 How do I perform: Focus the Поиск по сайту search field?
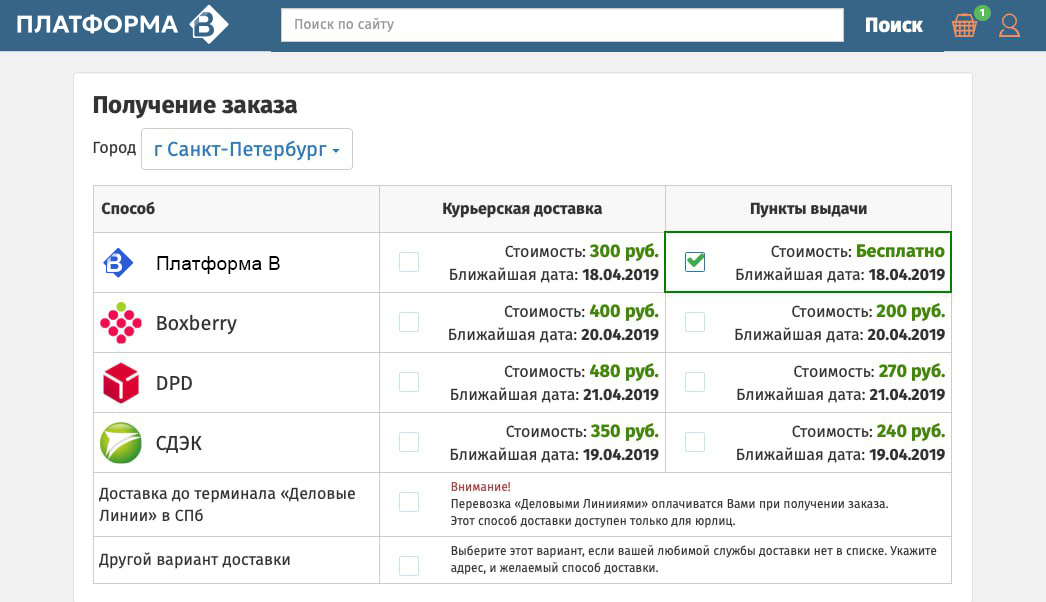562,25
